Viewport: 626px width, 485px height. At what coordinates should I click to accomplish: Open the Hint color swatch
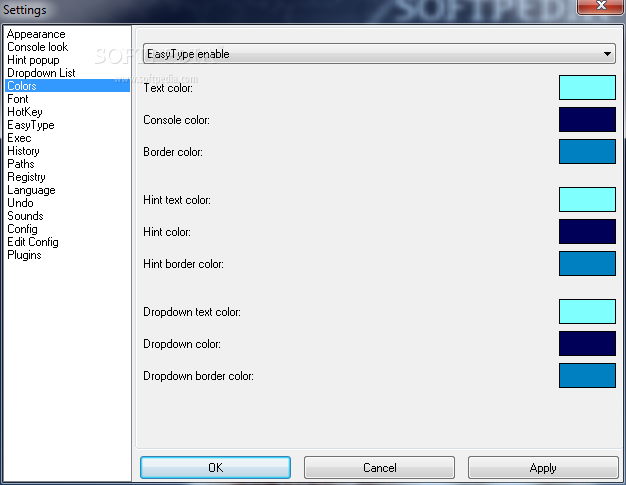click(587, 231)
